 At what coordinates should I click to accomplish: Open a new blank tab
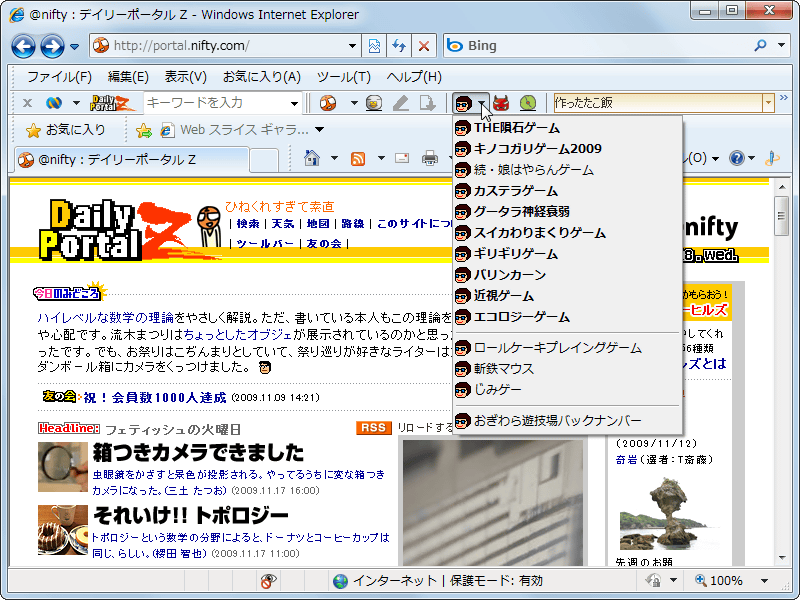click(x=264, y=160)
